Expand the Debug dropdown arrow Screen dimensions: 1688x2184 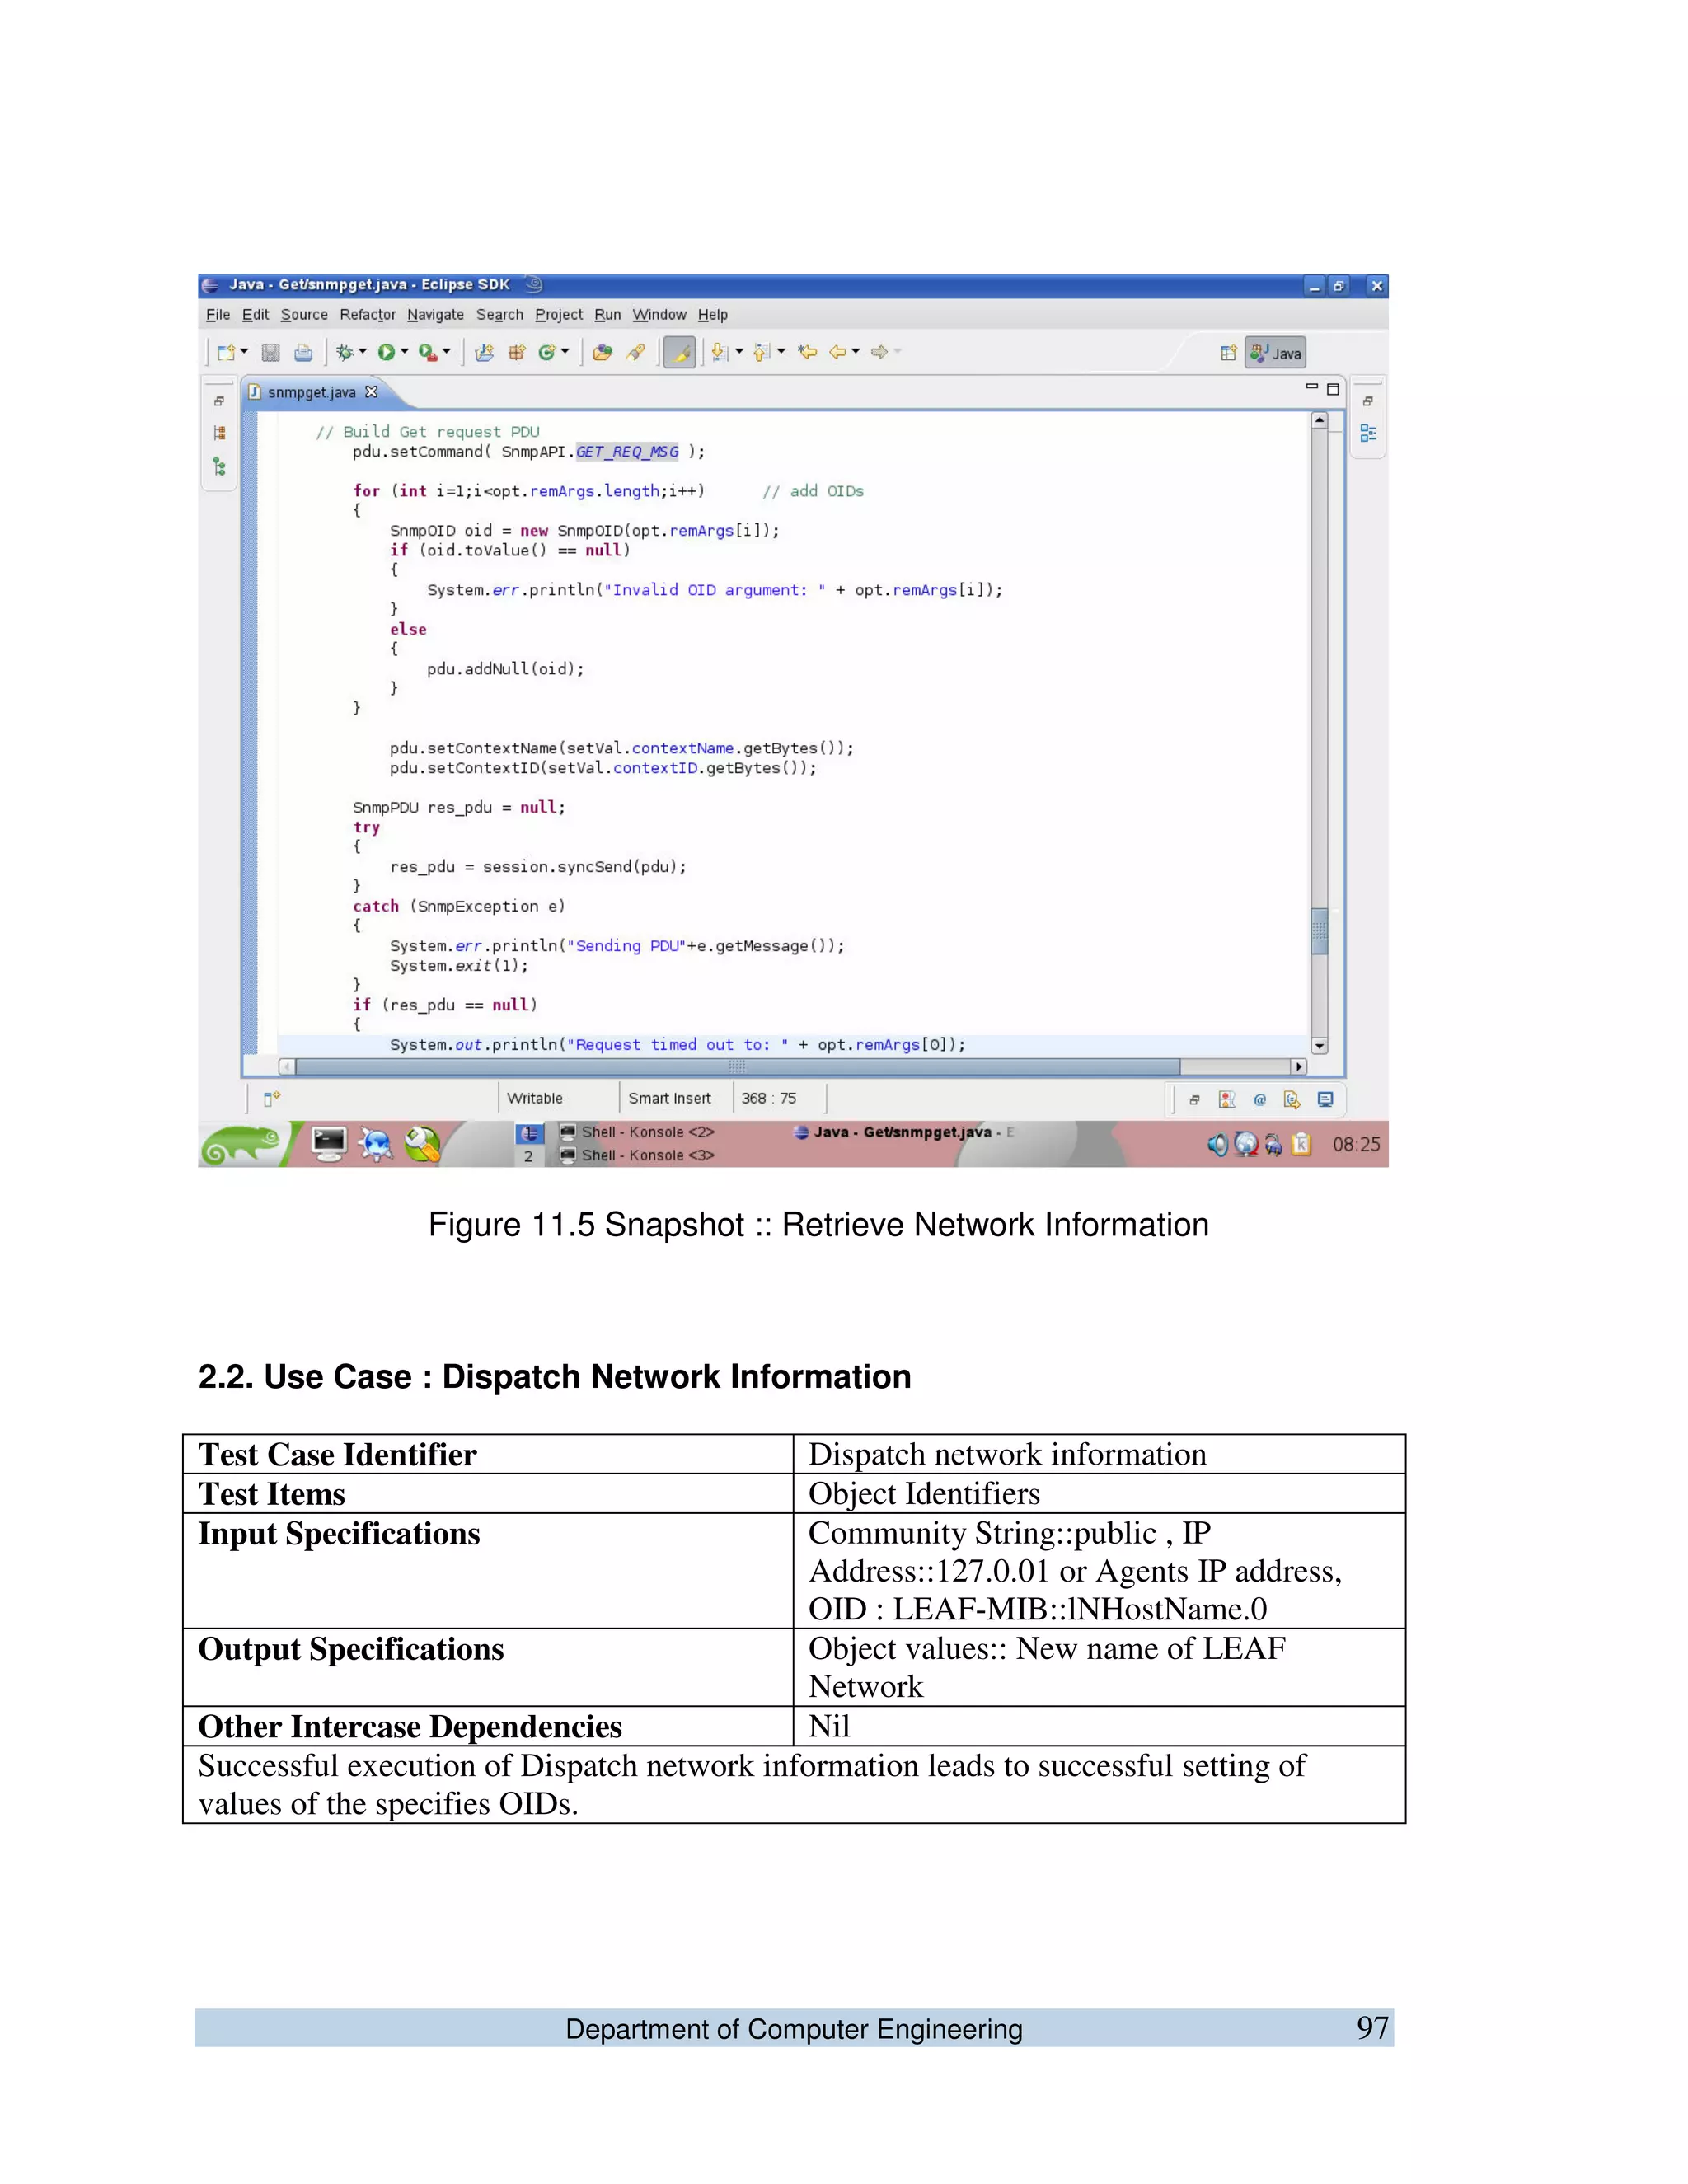coord(363,351)
